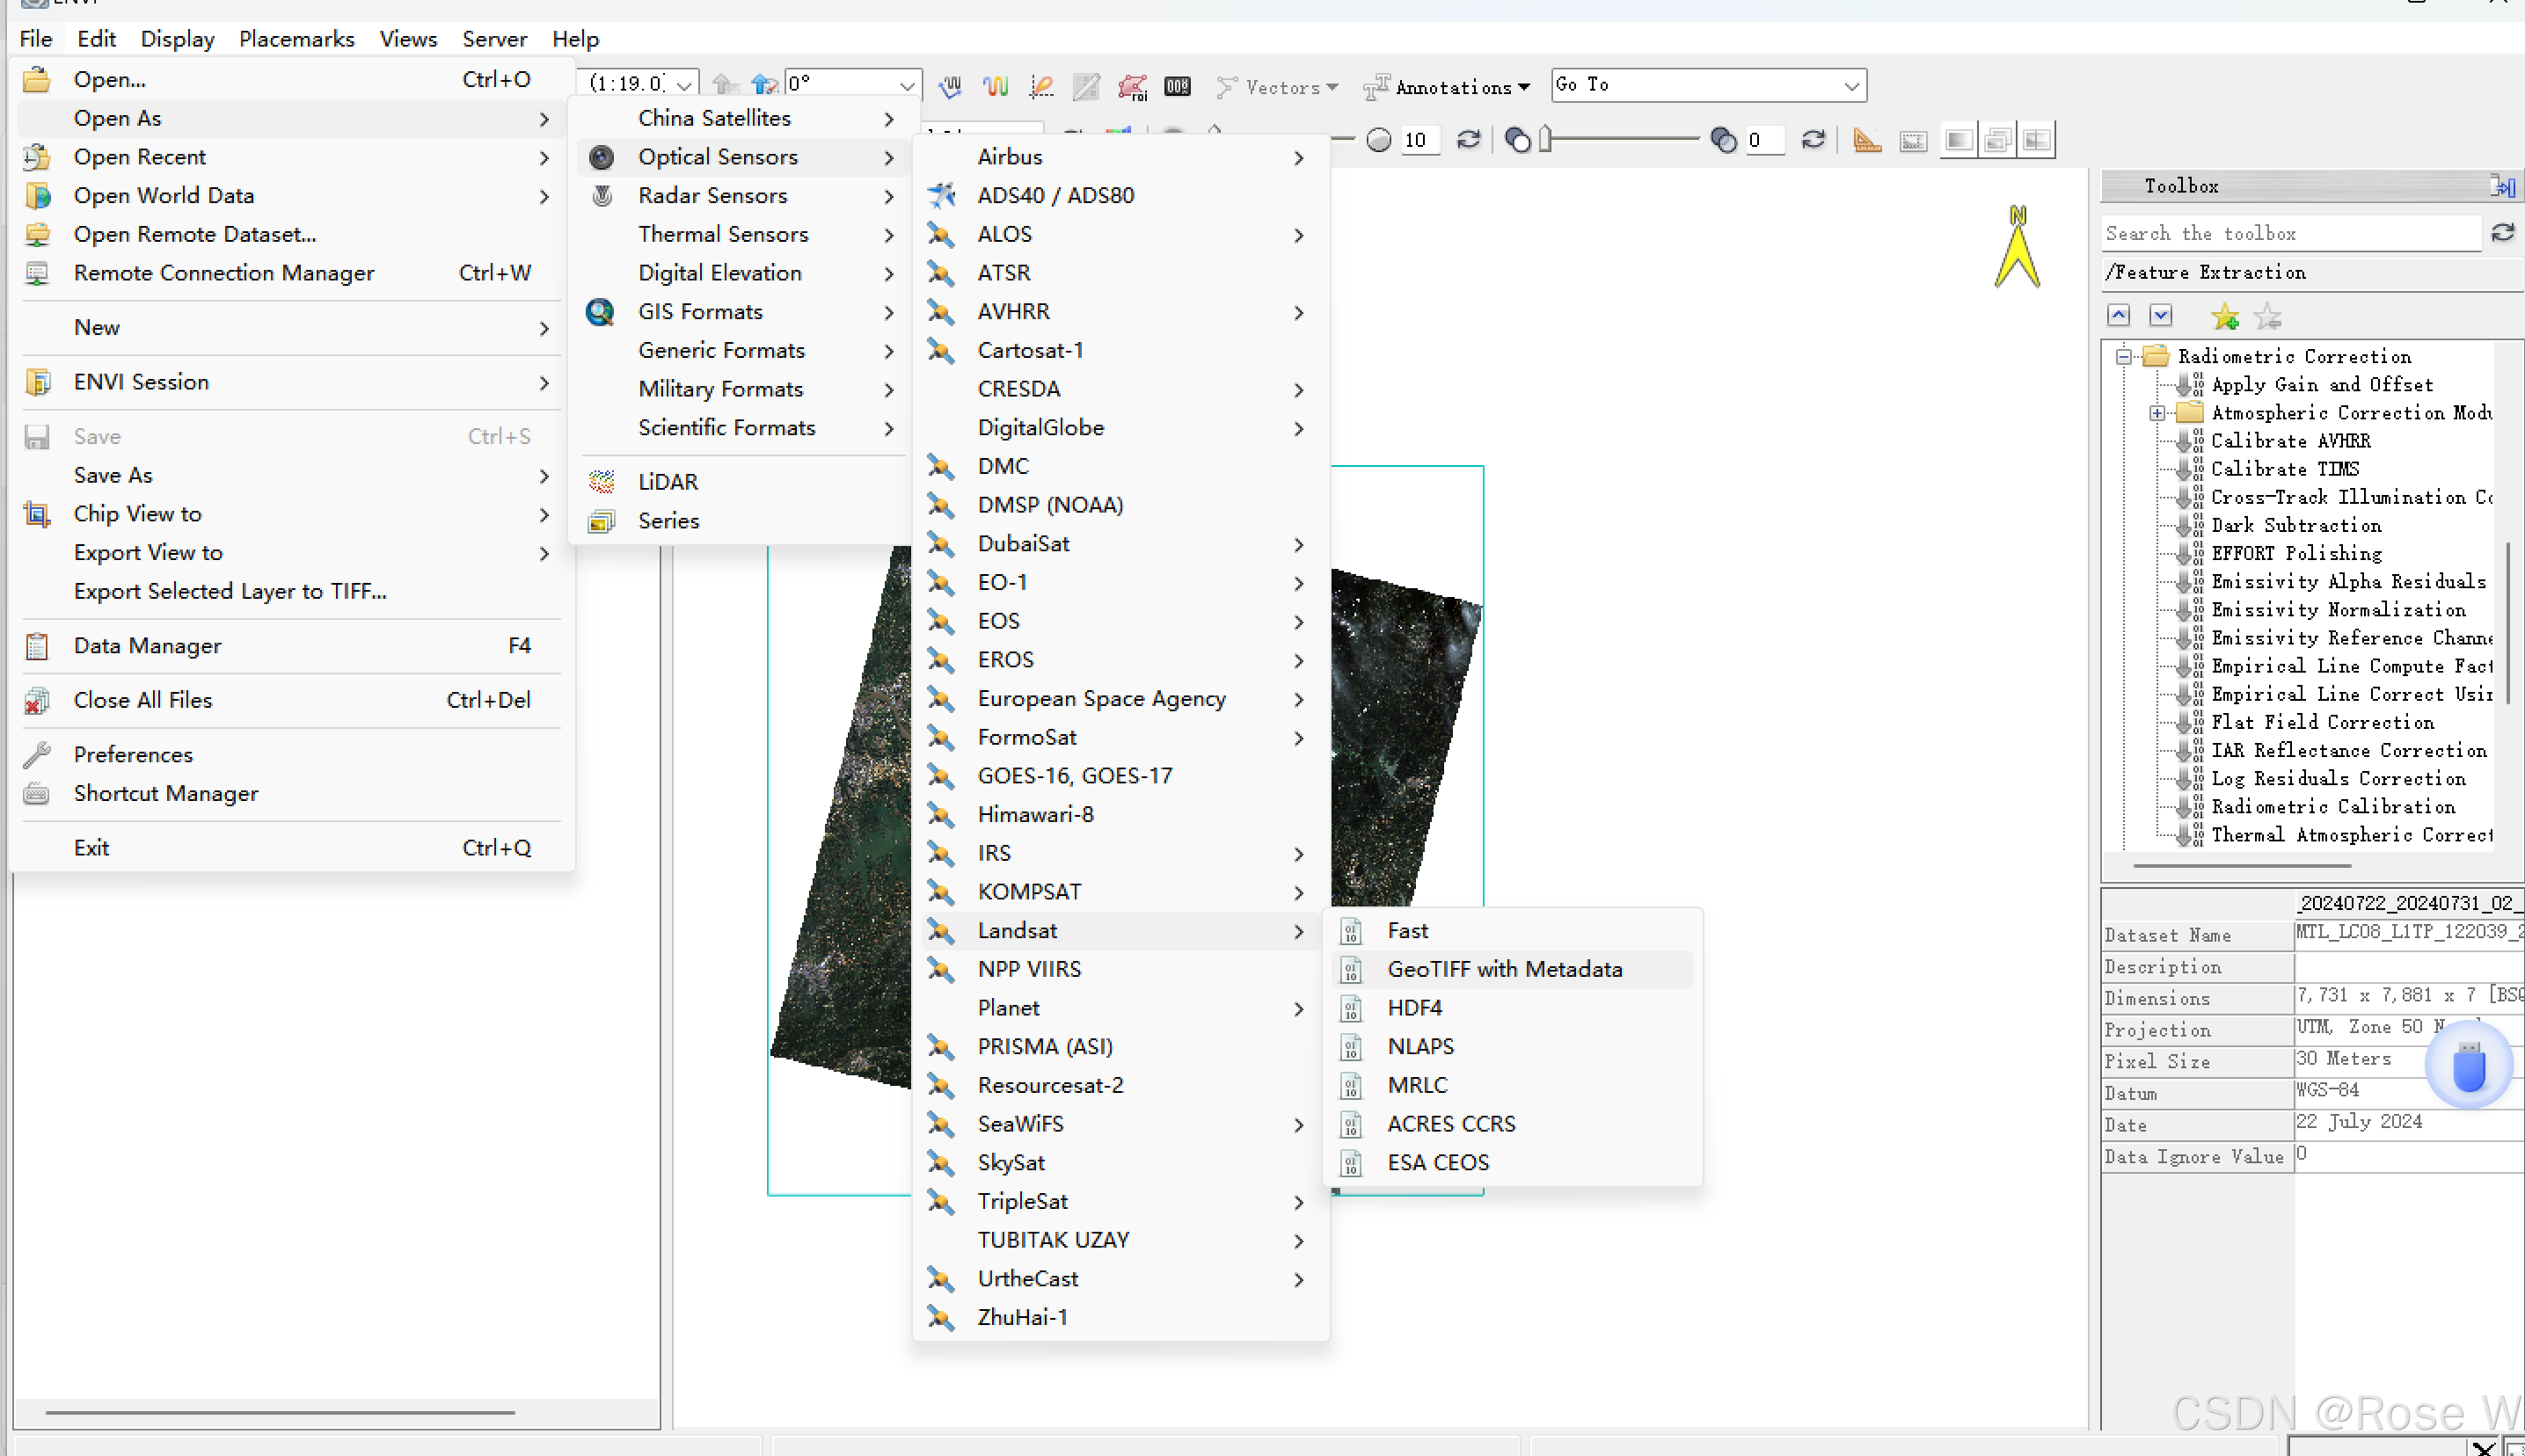Open the Display menu
Screen dimensions: 2525x1456
pos(177,39)
